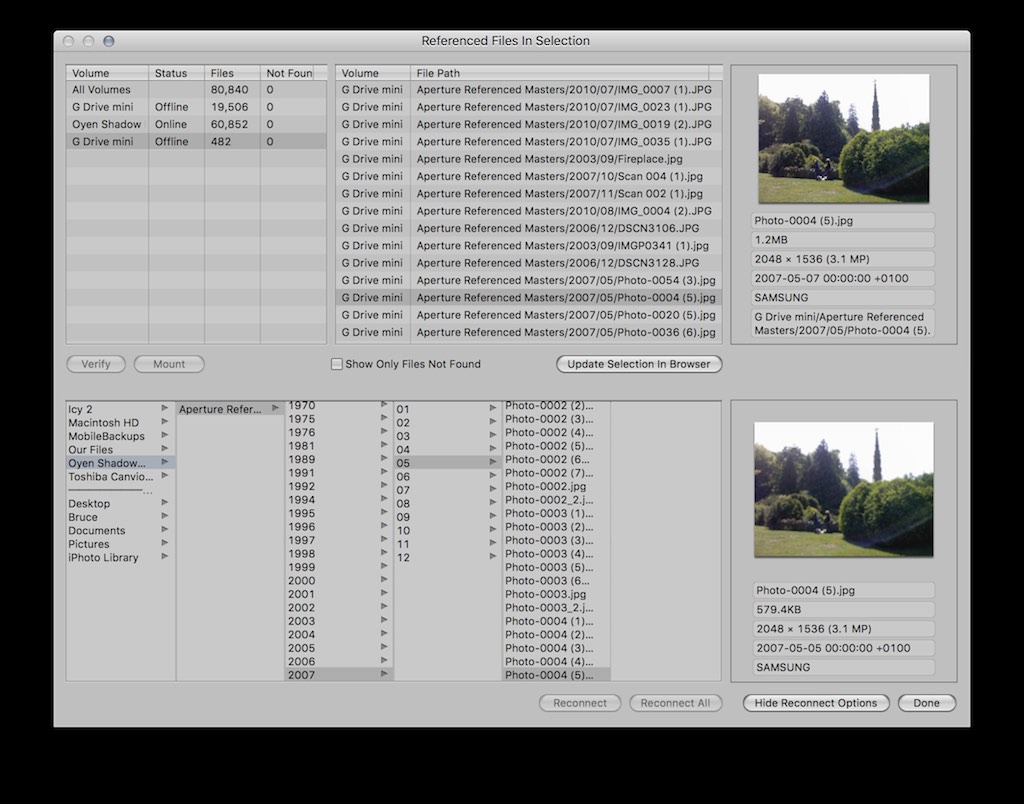Open the 09 month folder

point(447,517)
